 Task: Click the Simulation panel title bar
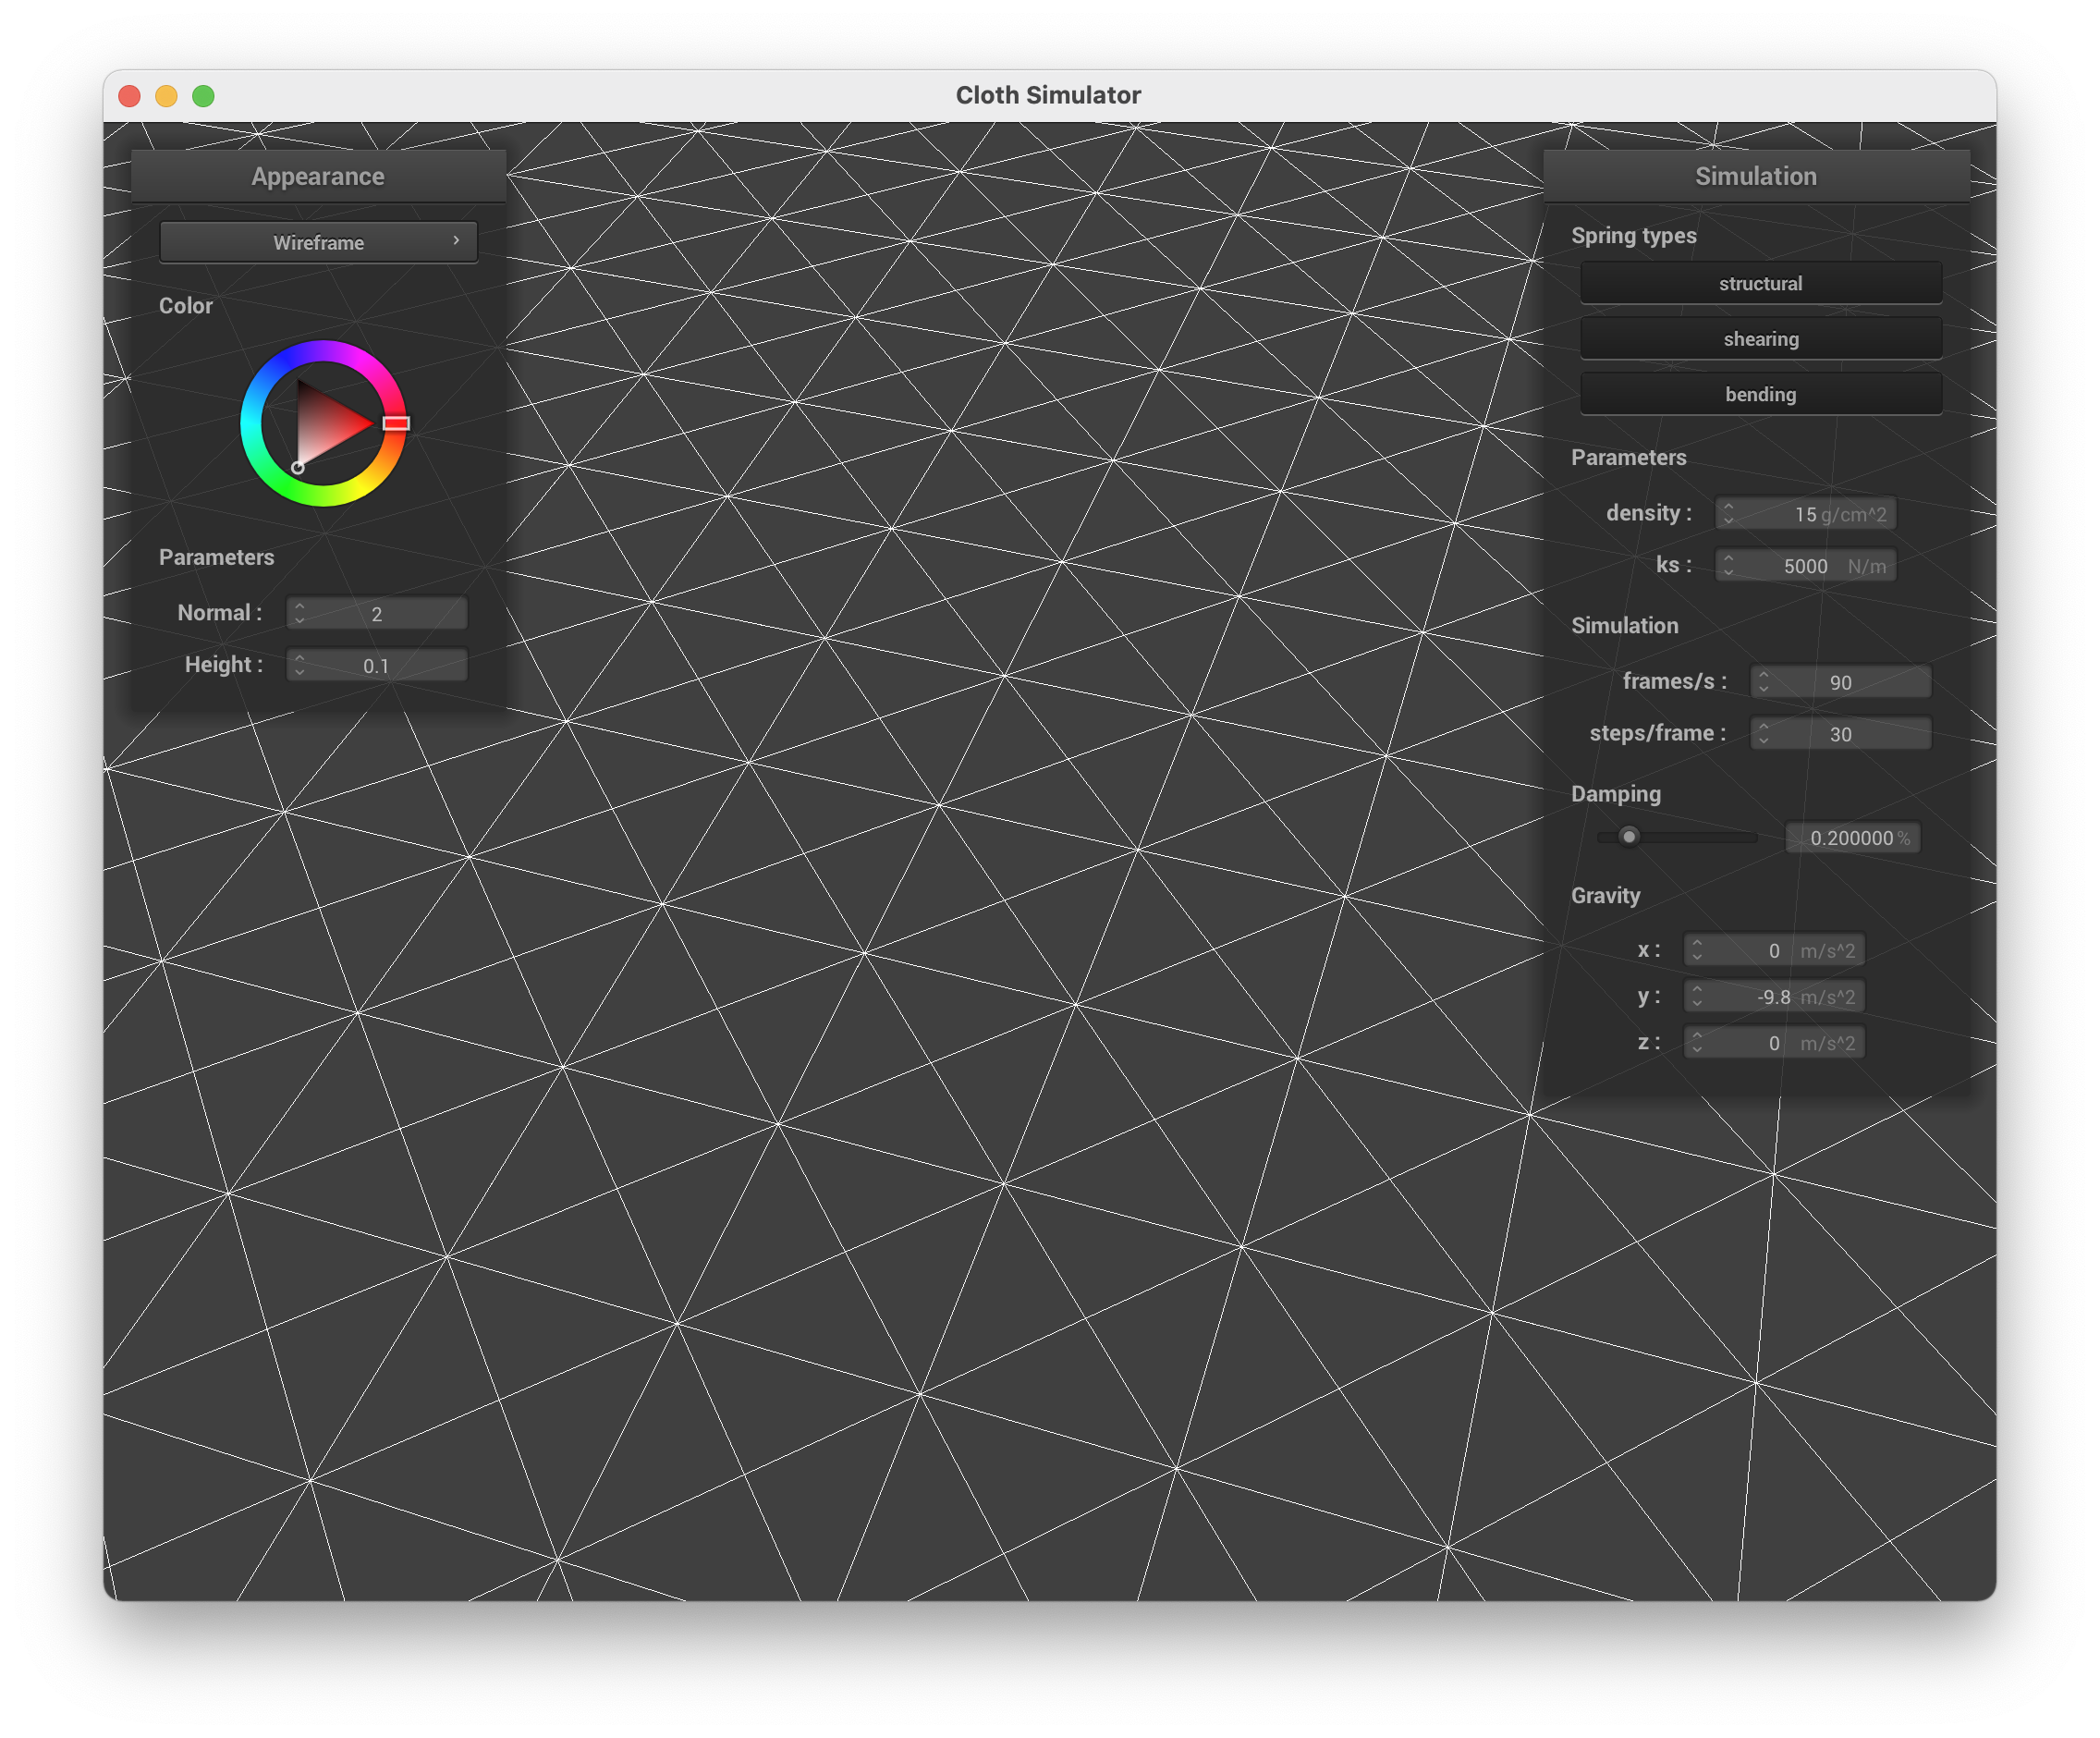(1756, 176)
